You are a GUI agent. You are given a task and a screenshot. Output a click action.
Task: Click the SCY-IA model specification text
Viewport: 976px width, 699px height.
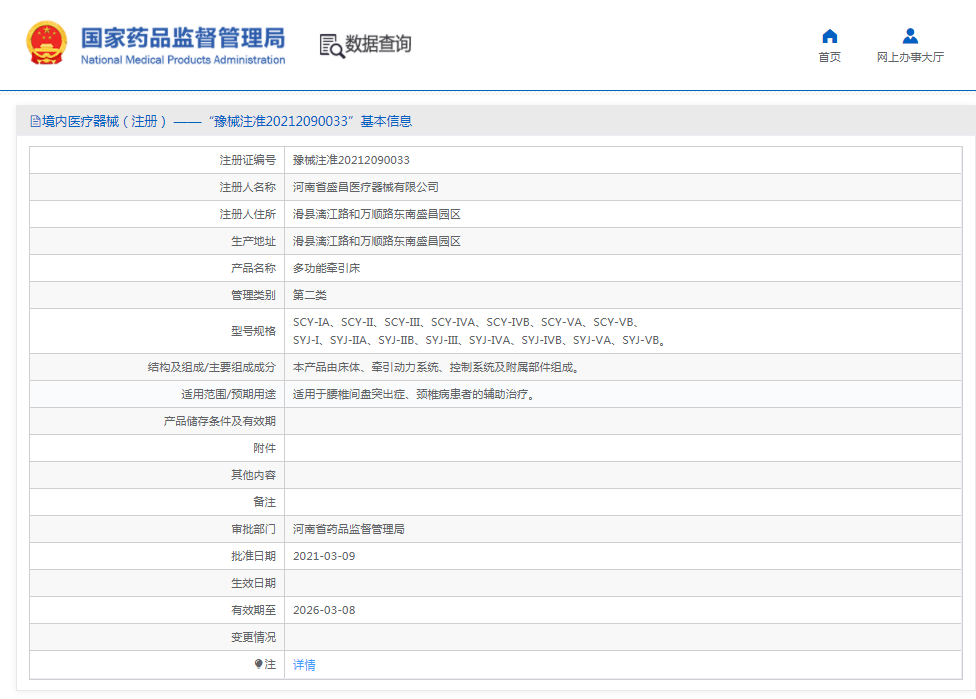[x=311, y=322]
